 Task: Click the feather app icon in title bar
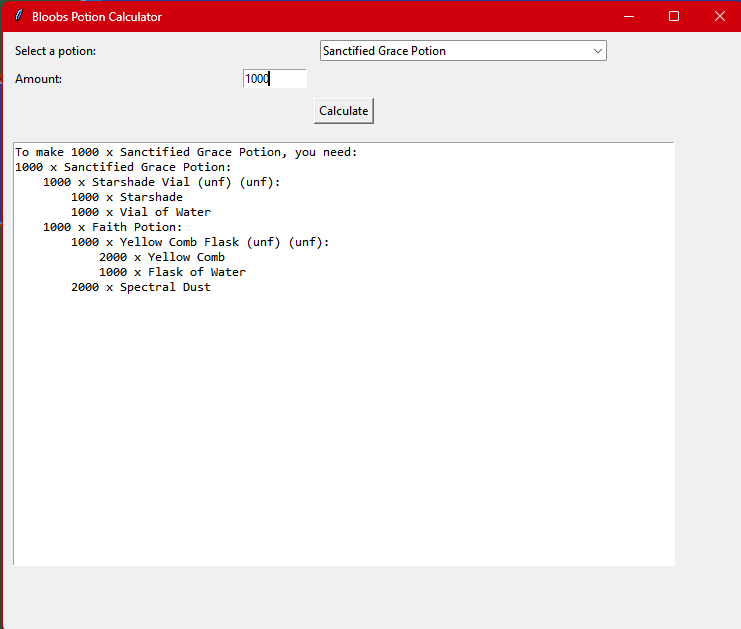coord(18,17)
